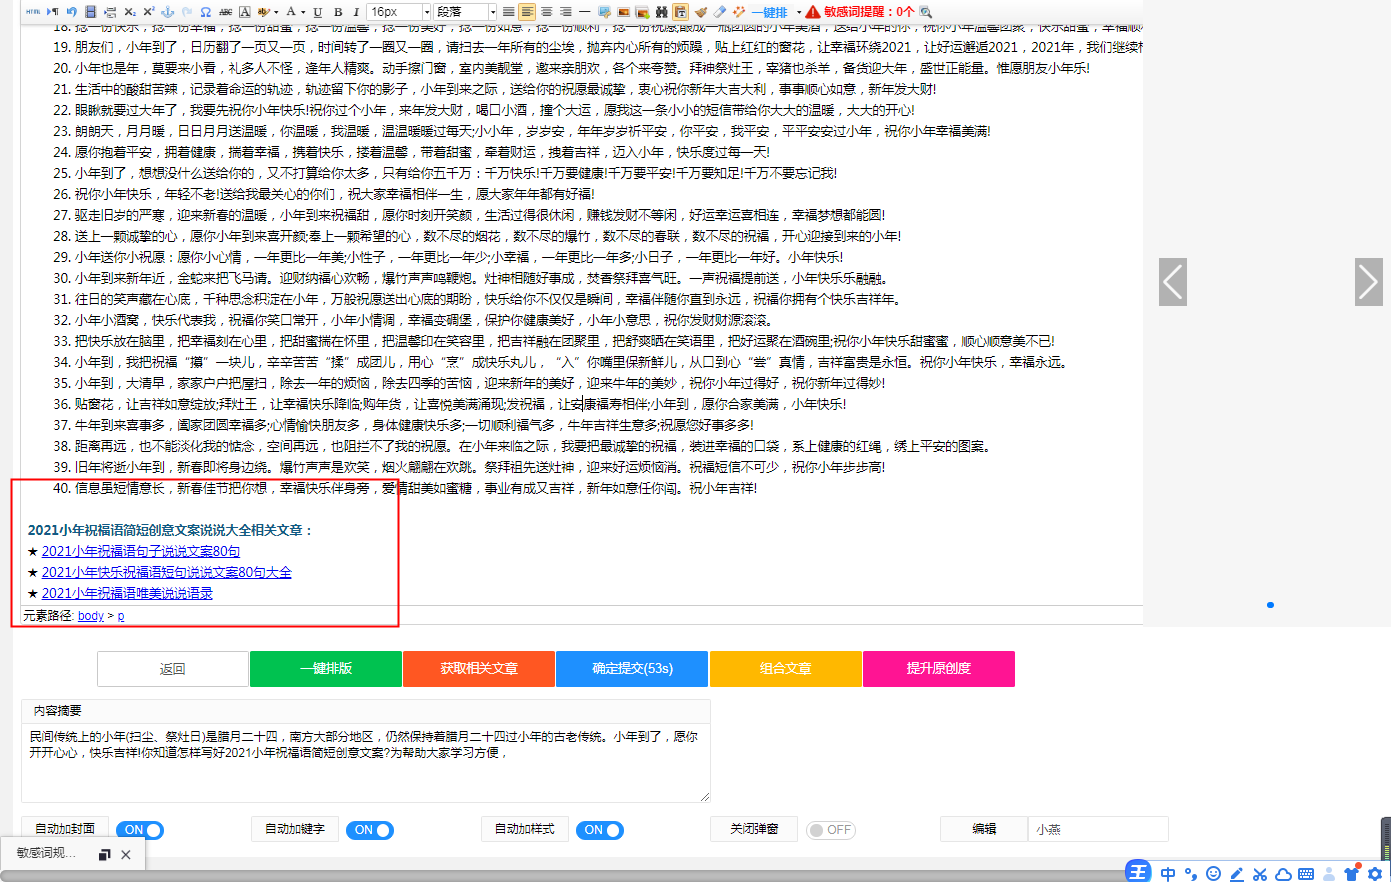Insert special character with the omega icon

[x=205, y=12]
